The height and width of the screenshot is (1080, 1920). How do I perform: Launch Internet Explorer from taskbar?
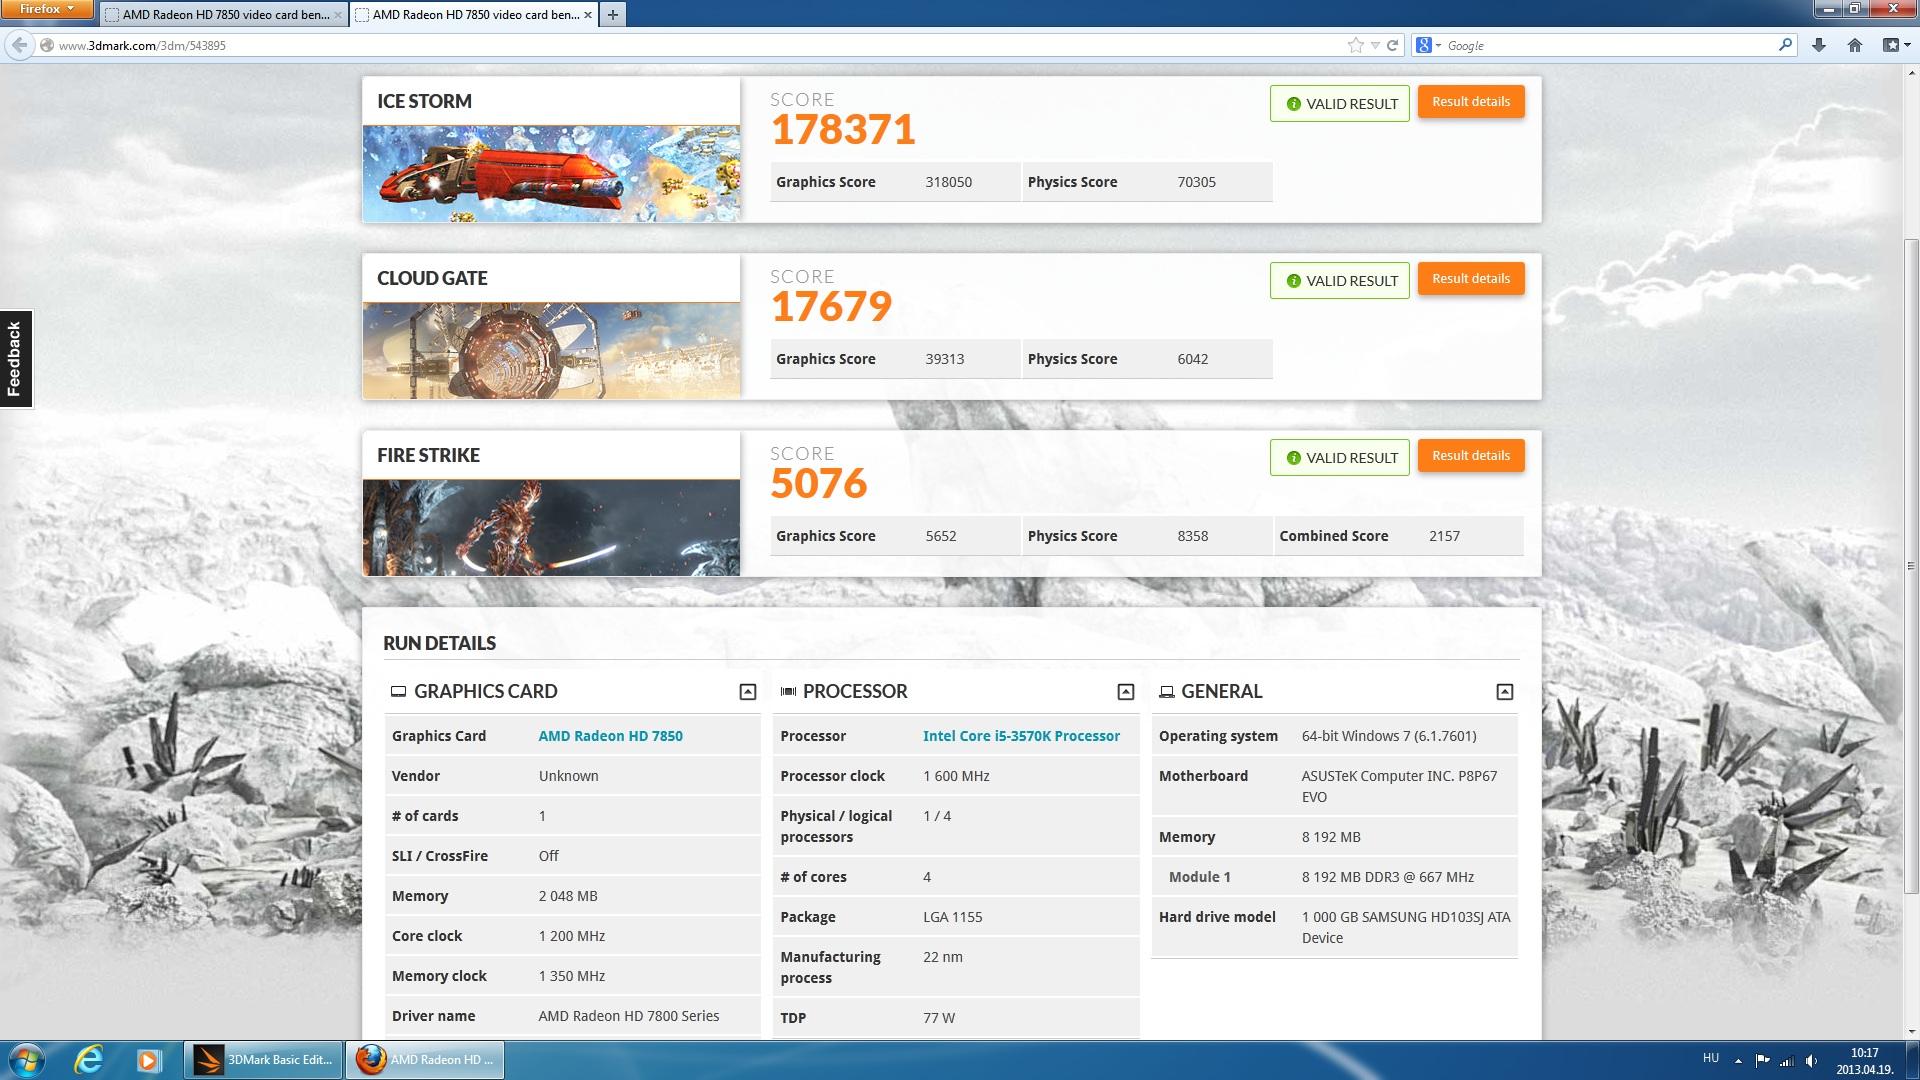point(89,1060)
